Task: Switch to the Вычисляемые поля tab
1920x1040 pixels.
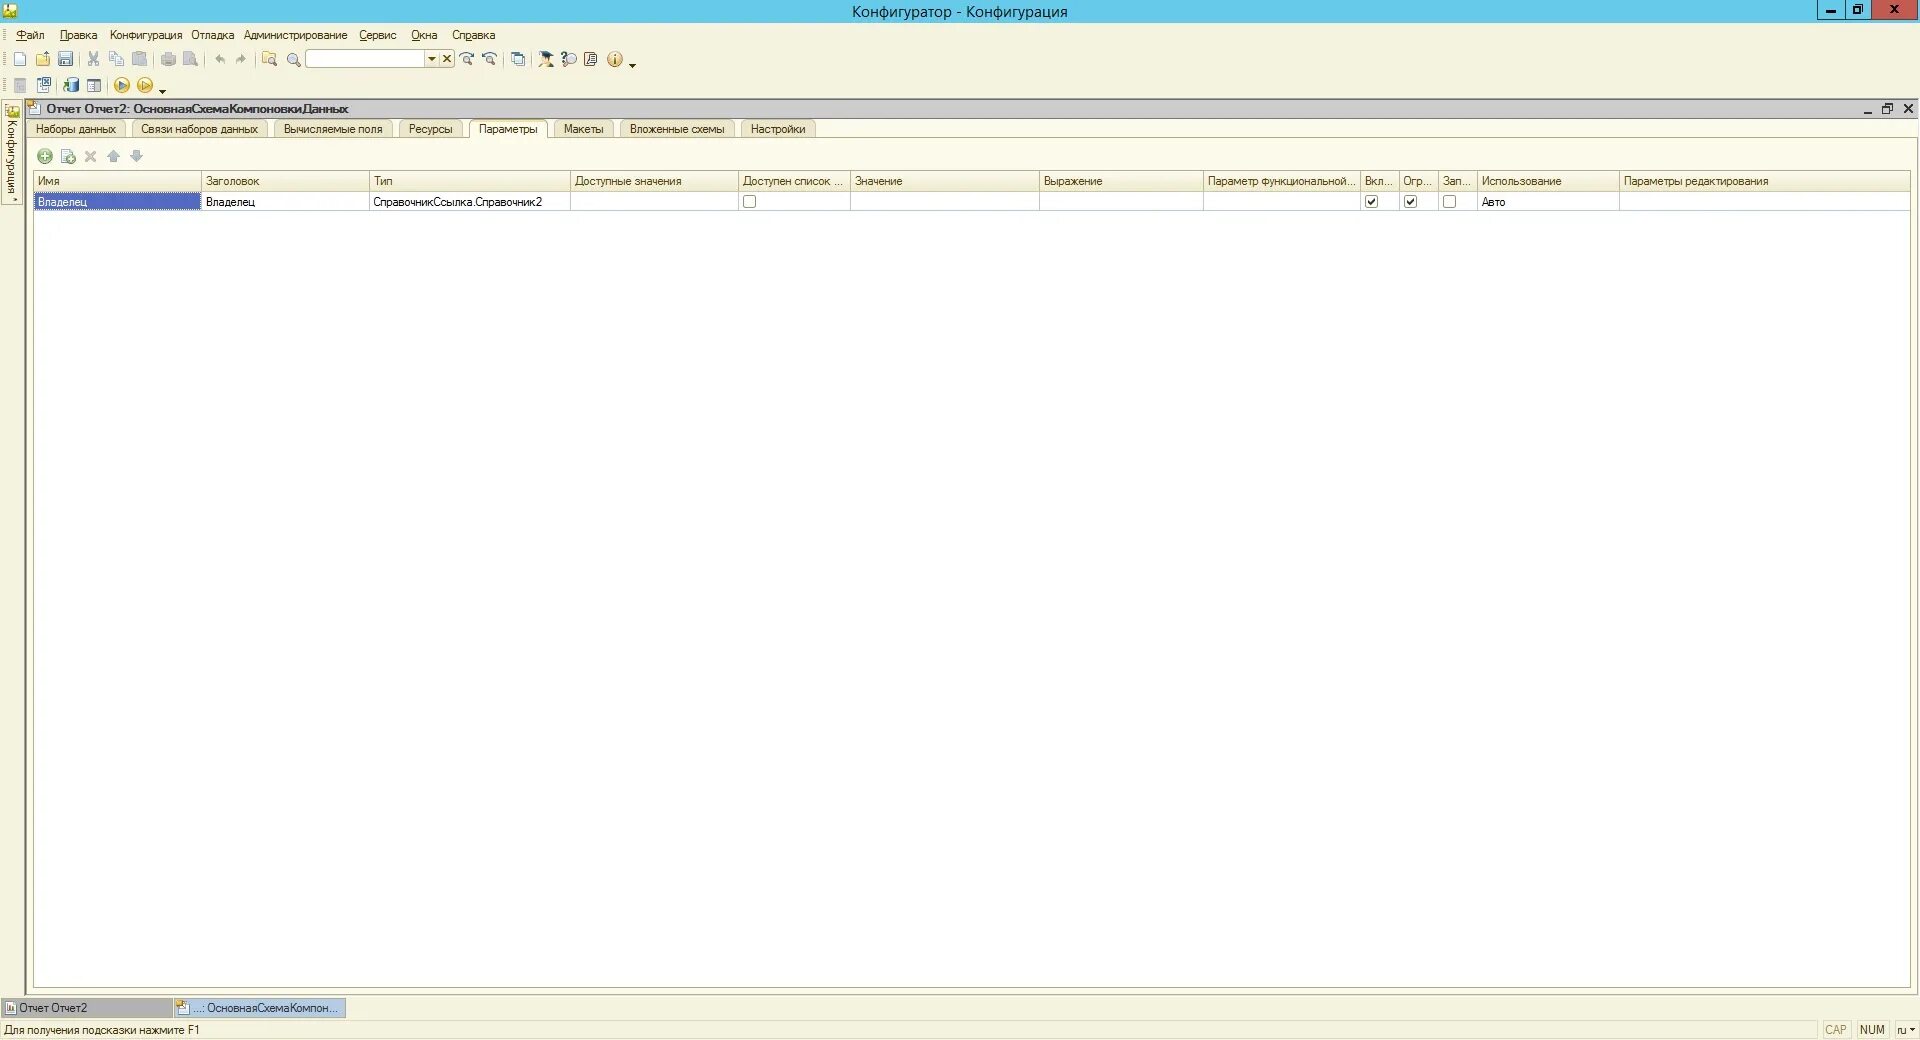Action: click(x=333, y=129)
